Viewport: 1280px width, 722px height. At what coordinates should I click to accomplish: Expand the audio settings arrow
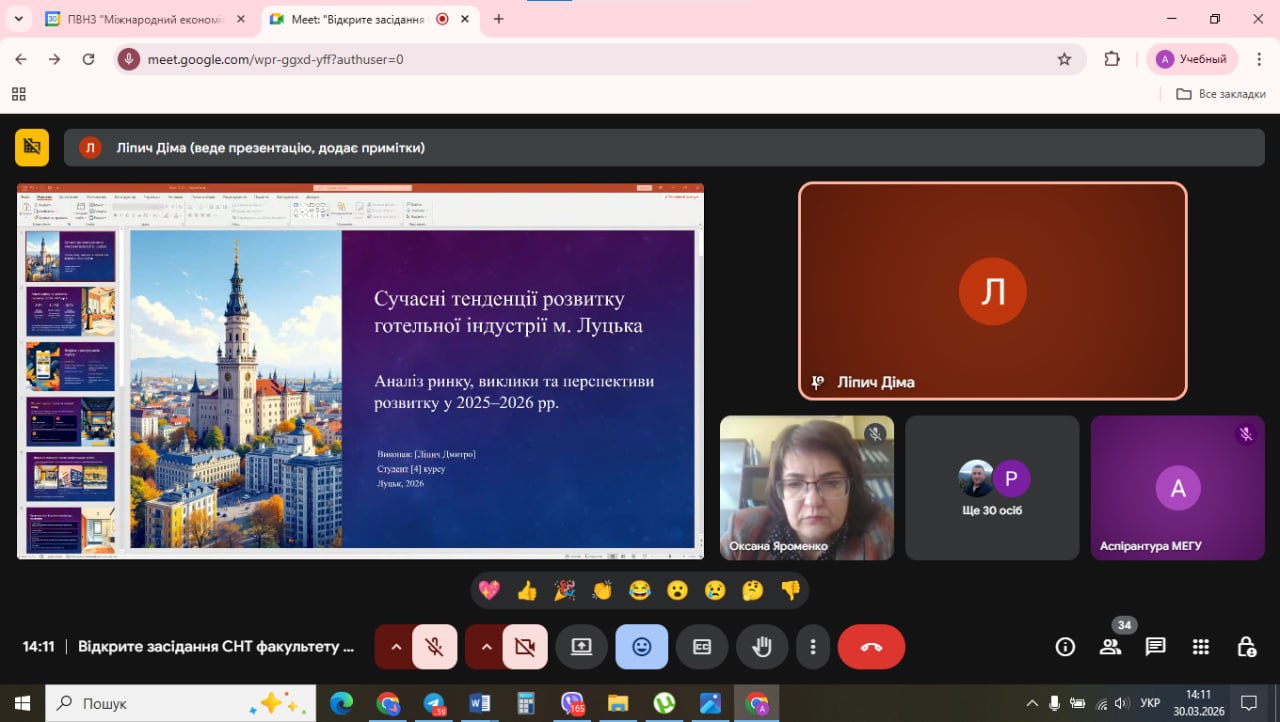point(396,647)
